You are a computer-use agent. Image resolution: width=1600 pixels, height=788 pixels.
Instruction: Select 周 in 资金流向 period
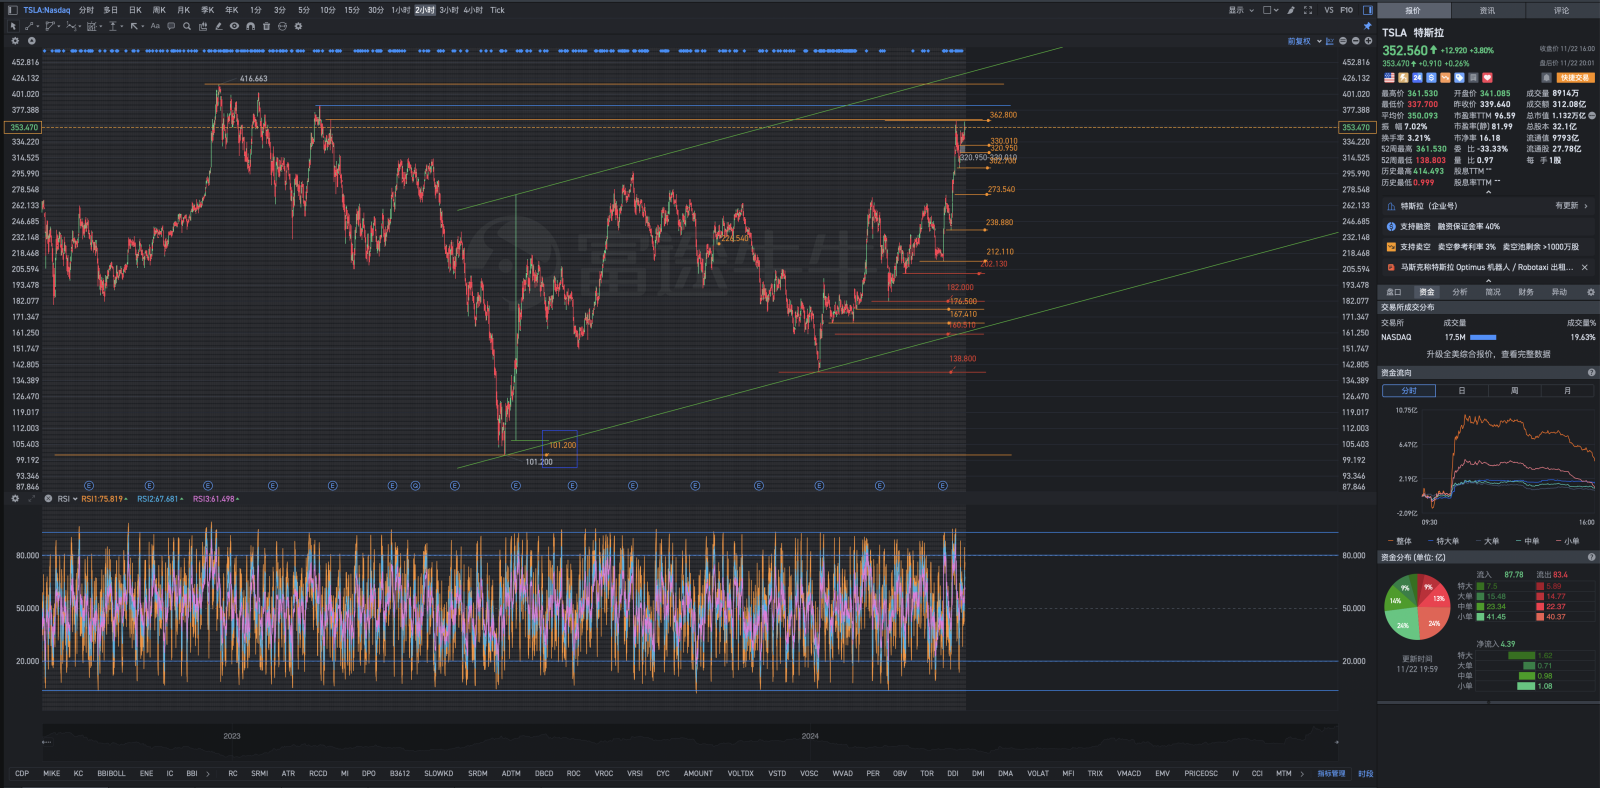[1514, 390]
